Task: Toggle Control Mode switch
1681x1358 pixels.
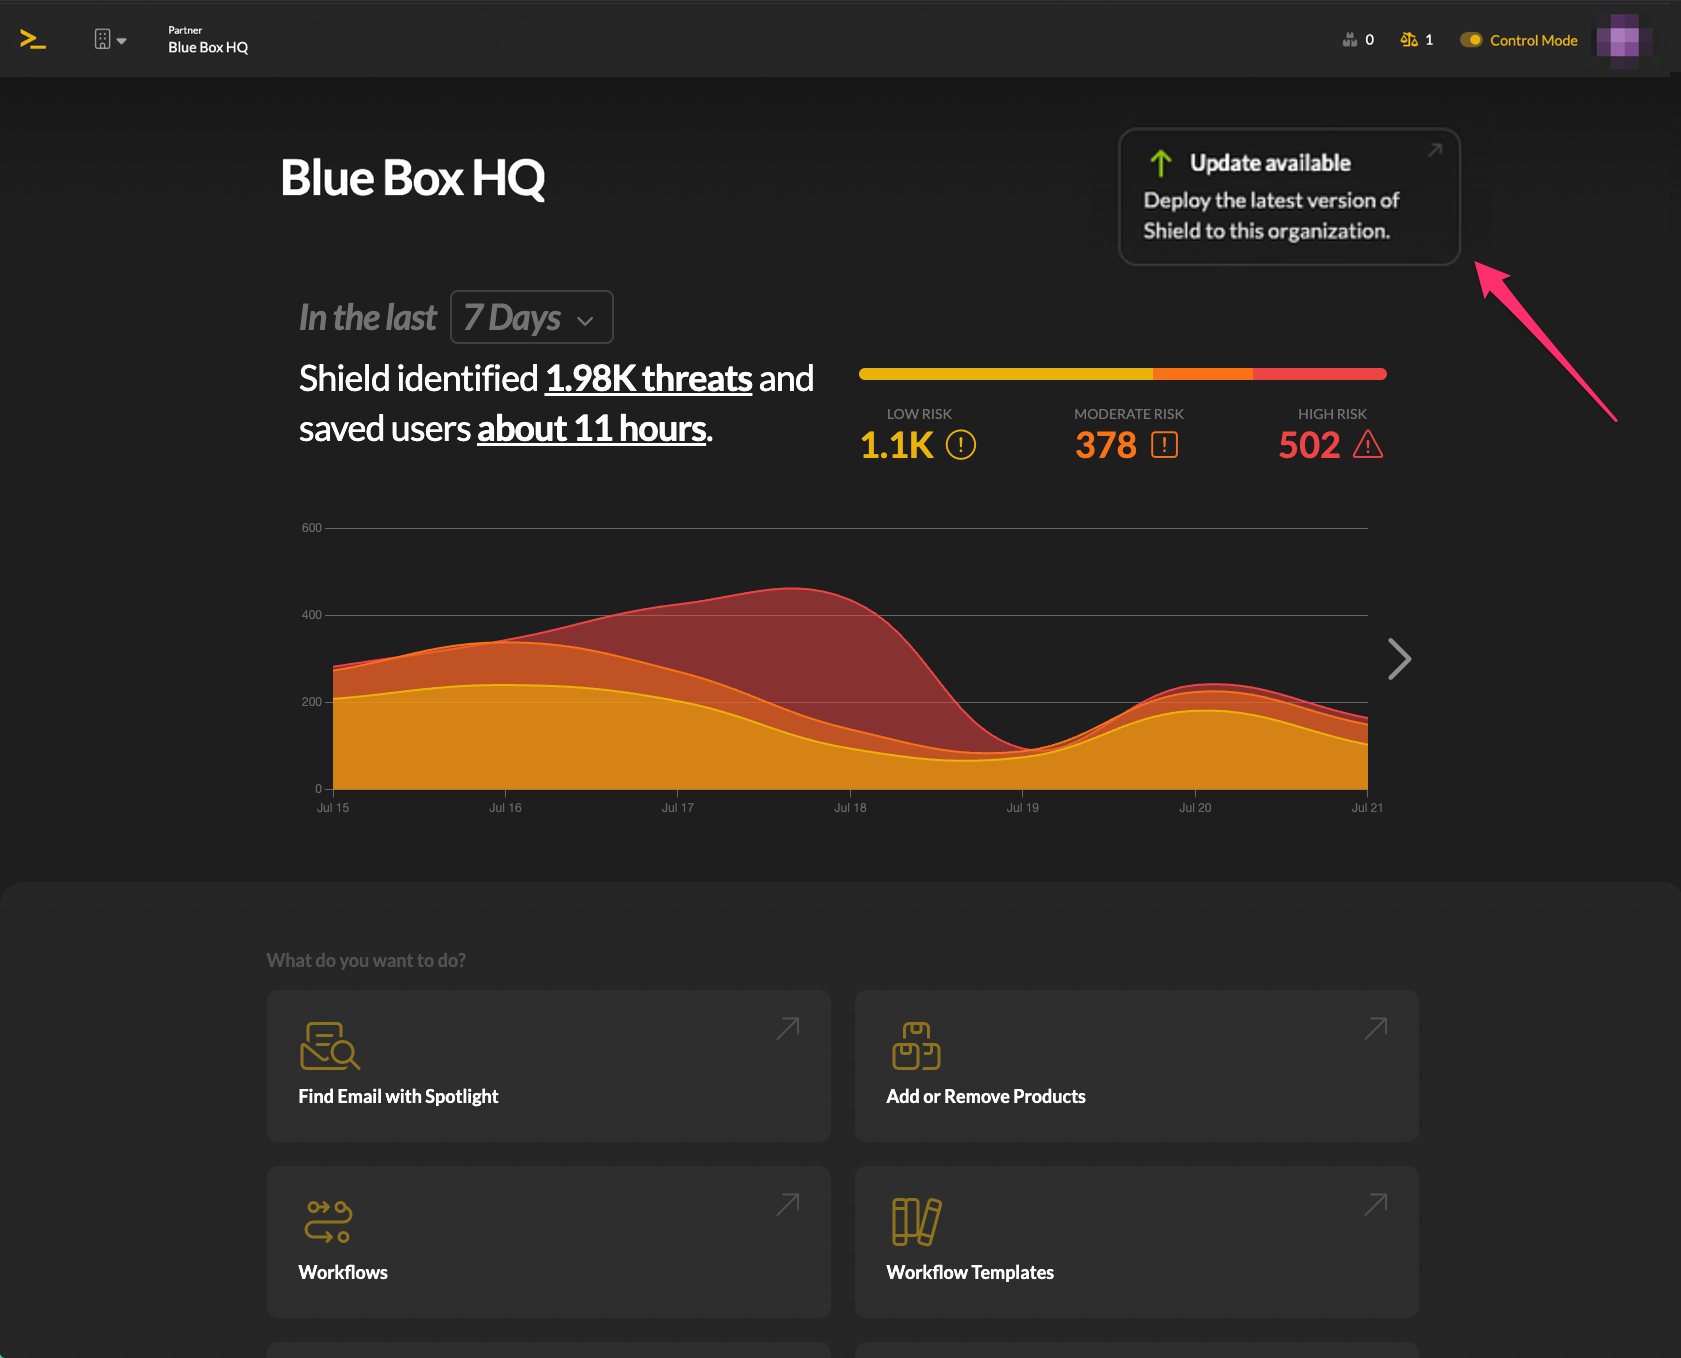Action: [1471, 40]
